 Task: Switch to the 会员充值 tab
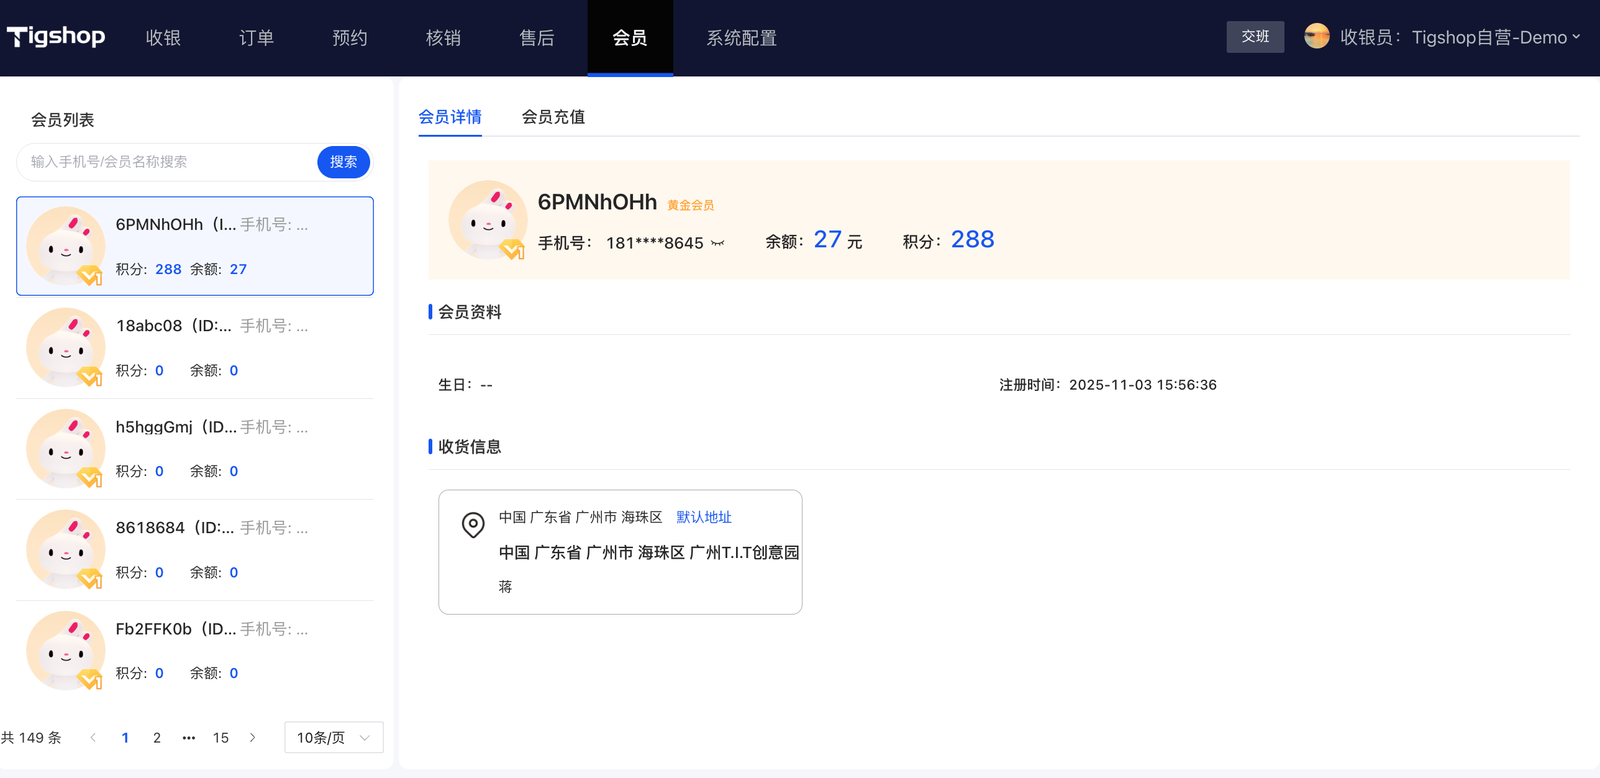pos(553,117)
